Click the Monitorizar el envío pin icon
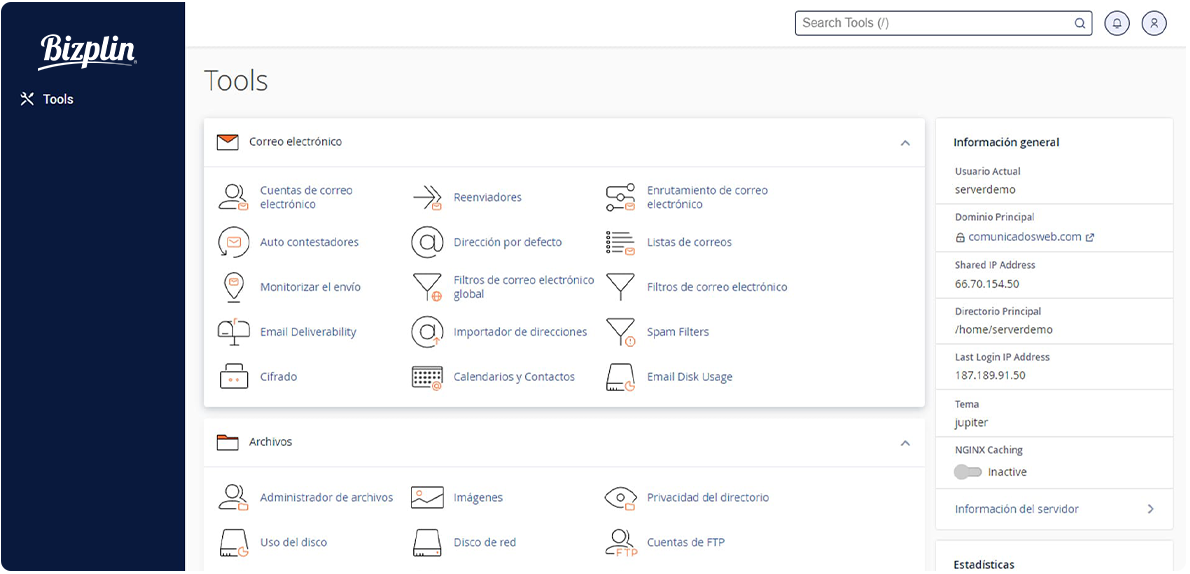The height and width of the screenshot is (574, 1190). coord(234,287)
